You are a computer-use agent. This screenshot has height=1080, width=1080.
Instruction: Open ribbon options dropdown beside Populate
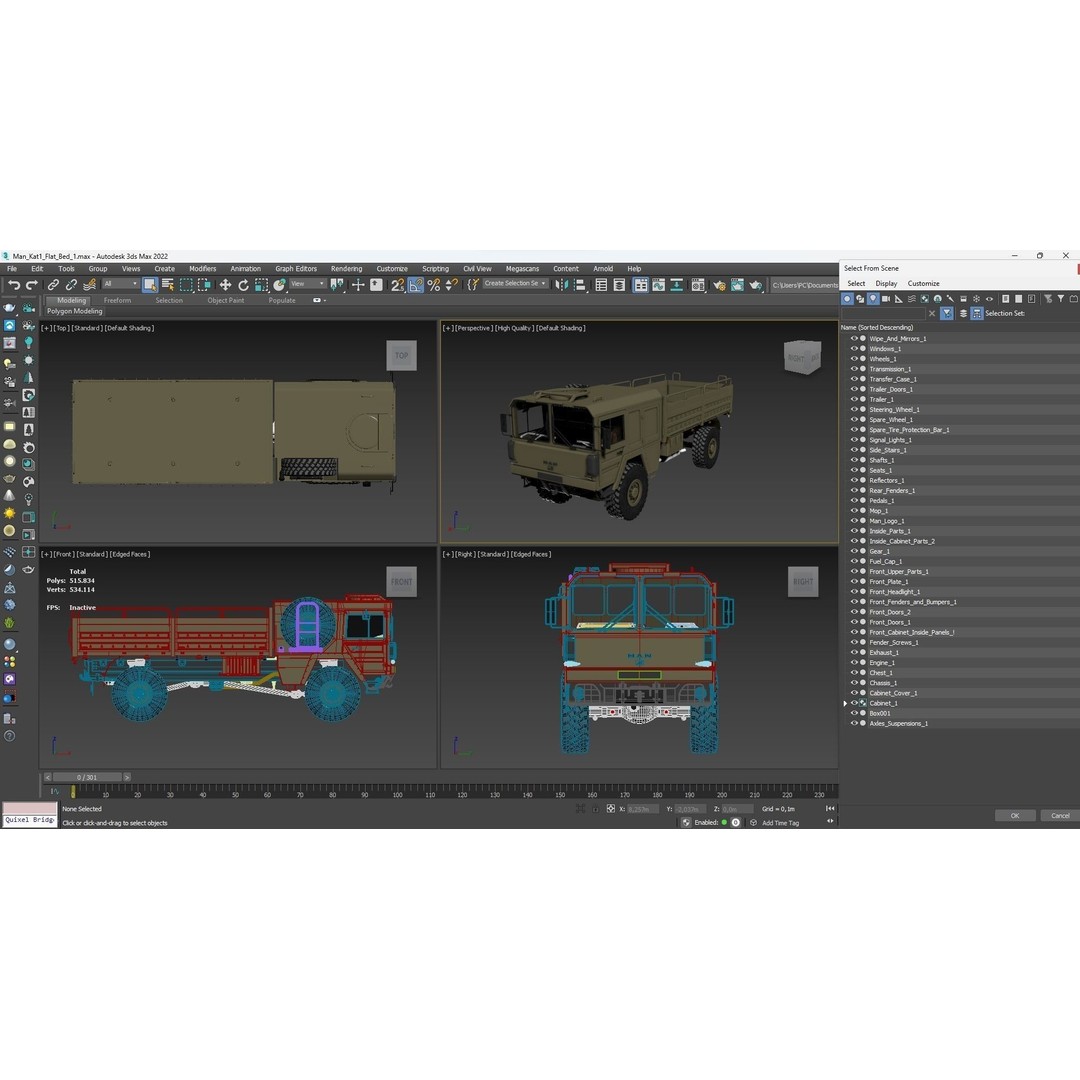point(319,300)
